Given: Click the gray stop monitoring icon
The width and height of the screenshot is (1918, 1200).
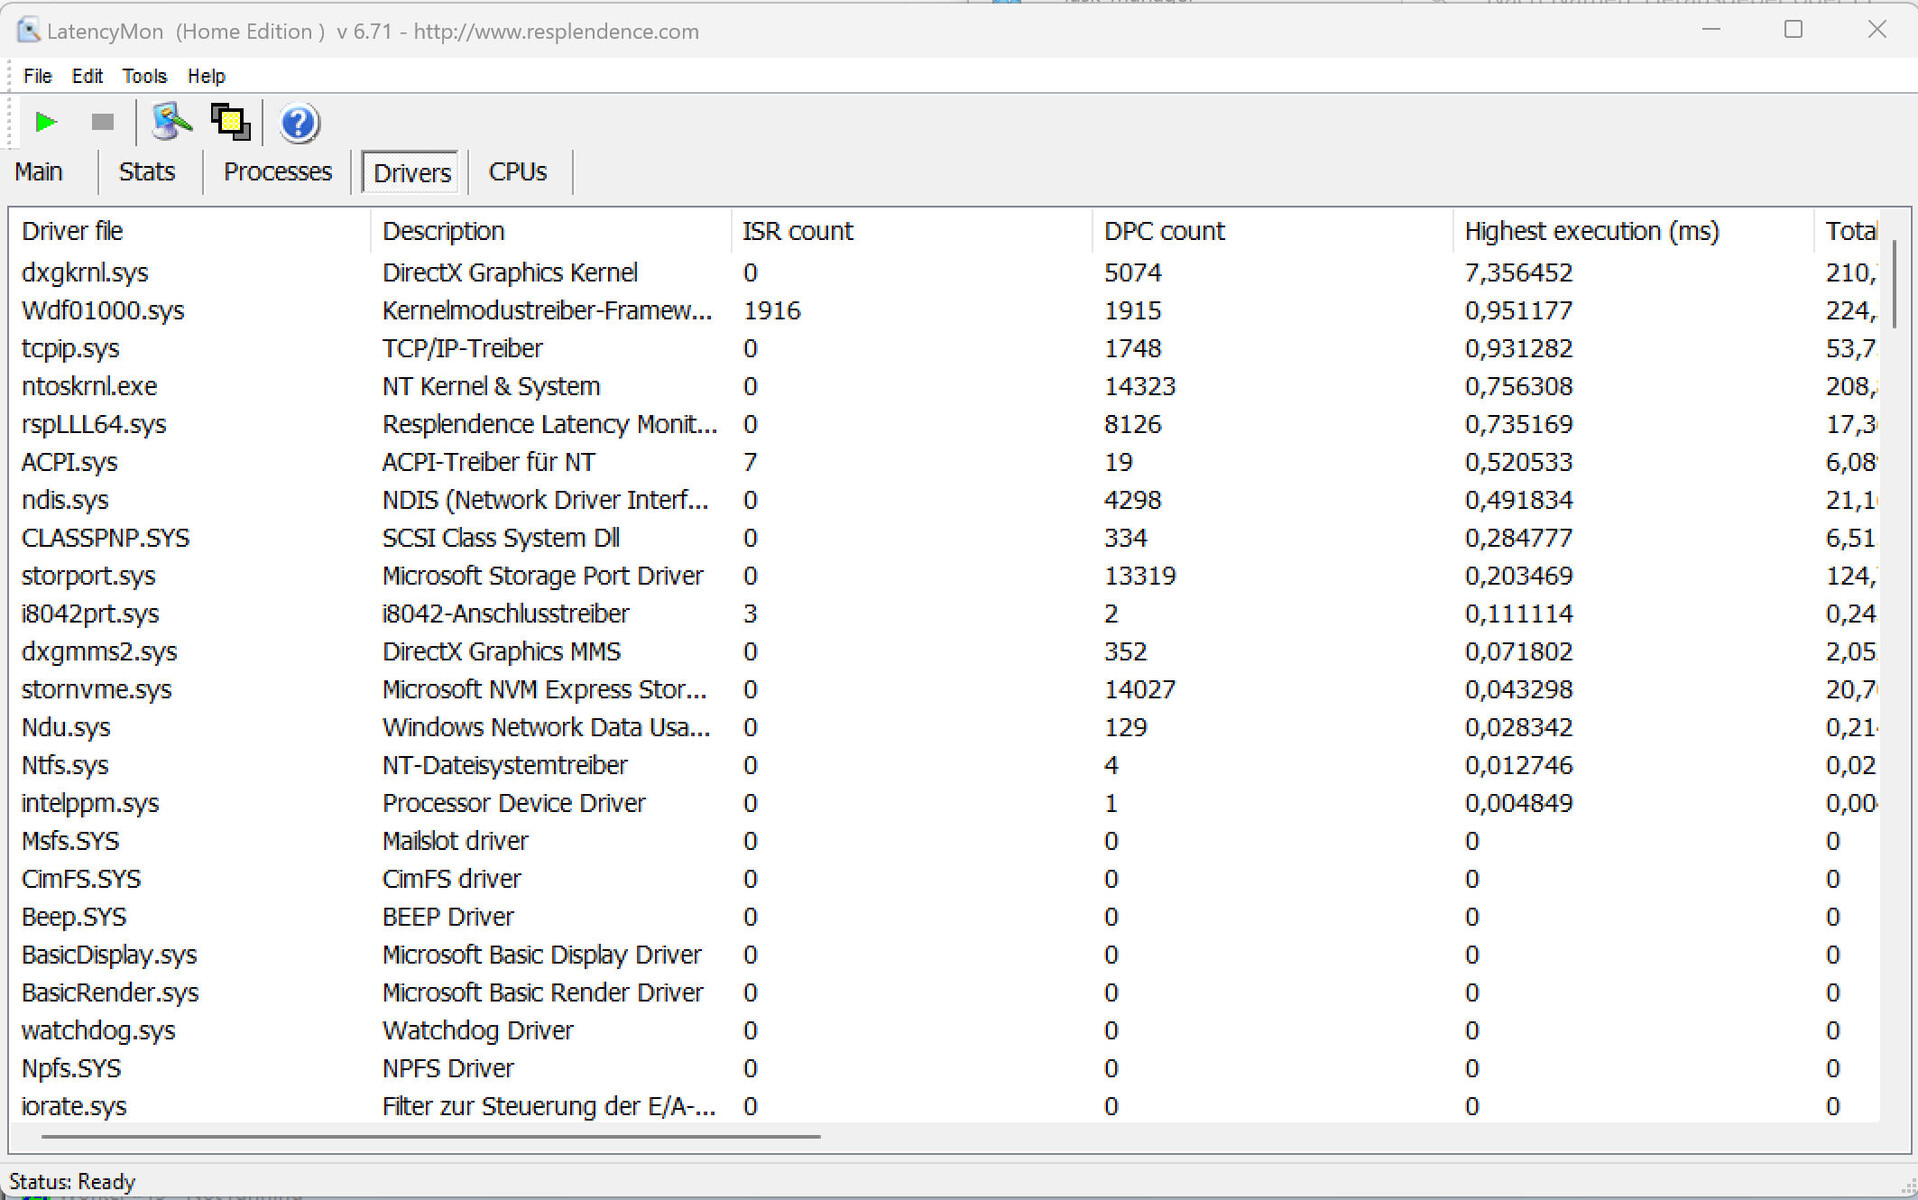Looking at the screenshot, I should pos(102,122).
